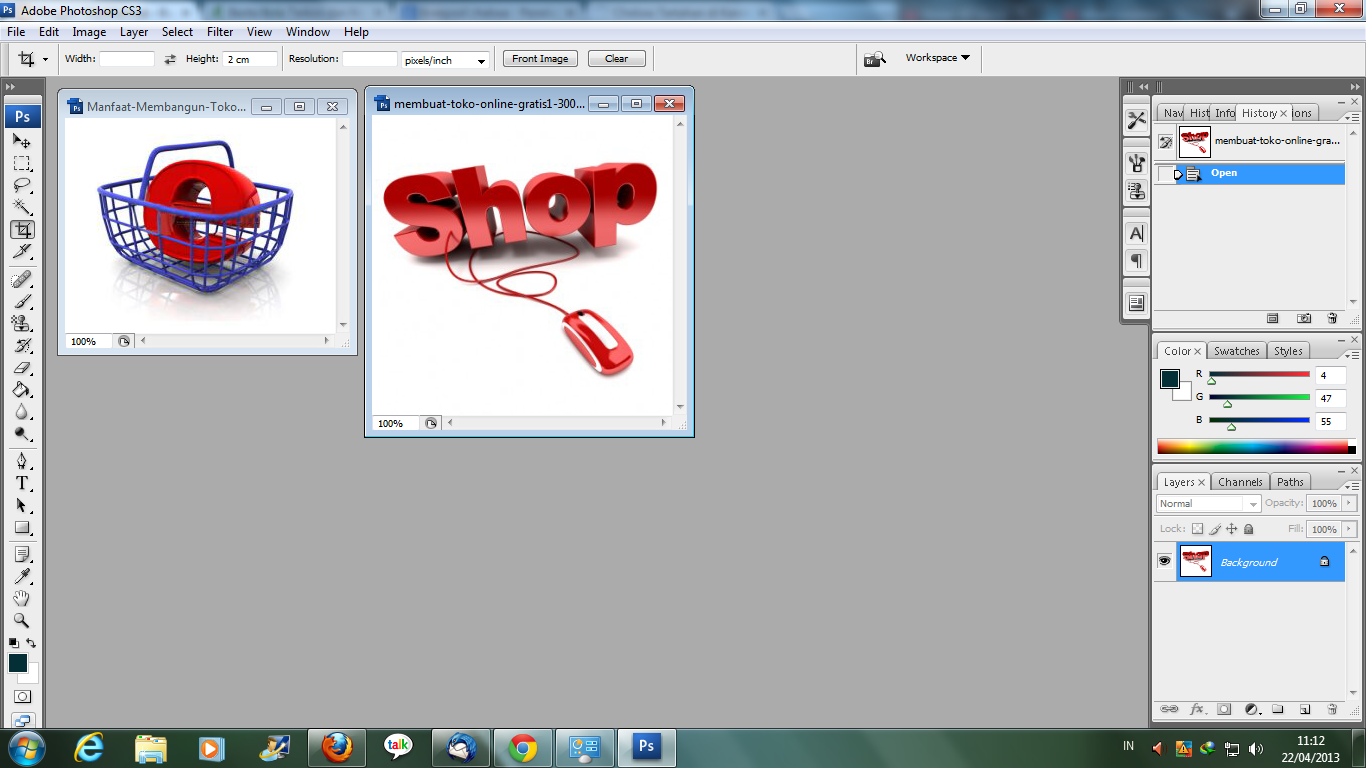Open the Character panel icon
The width and height of the screenshot is (1366, 768).
(1136, 233)
